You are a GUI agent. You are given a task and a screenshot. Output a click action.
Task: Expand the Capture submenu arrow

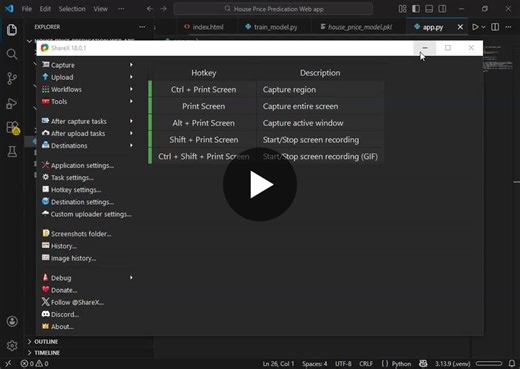(131, 65)
